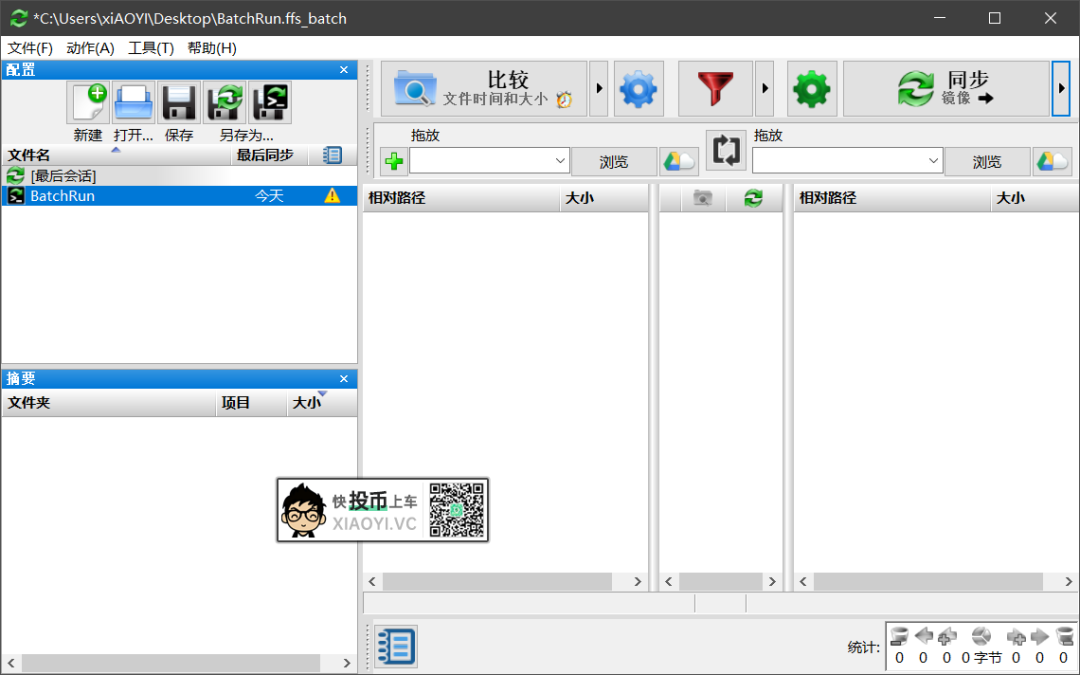Screen dimensions: 1080x675
Task: Click right grid horizontal scrollbar
Action: [928, 582]
